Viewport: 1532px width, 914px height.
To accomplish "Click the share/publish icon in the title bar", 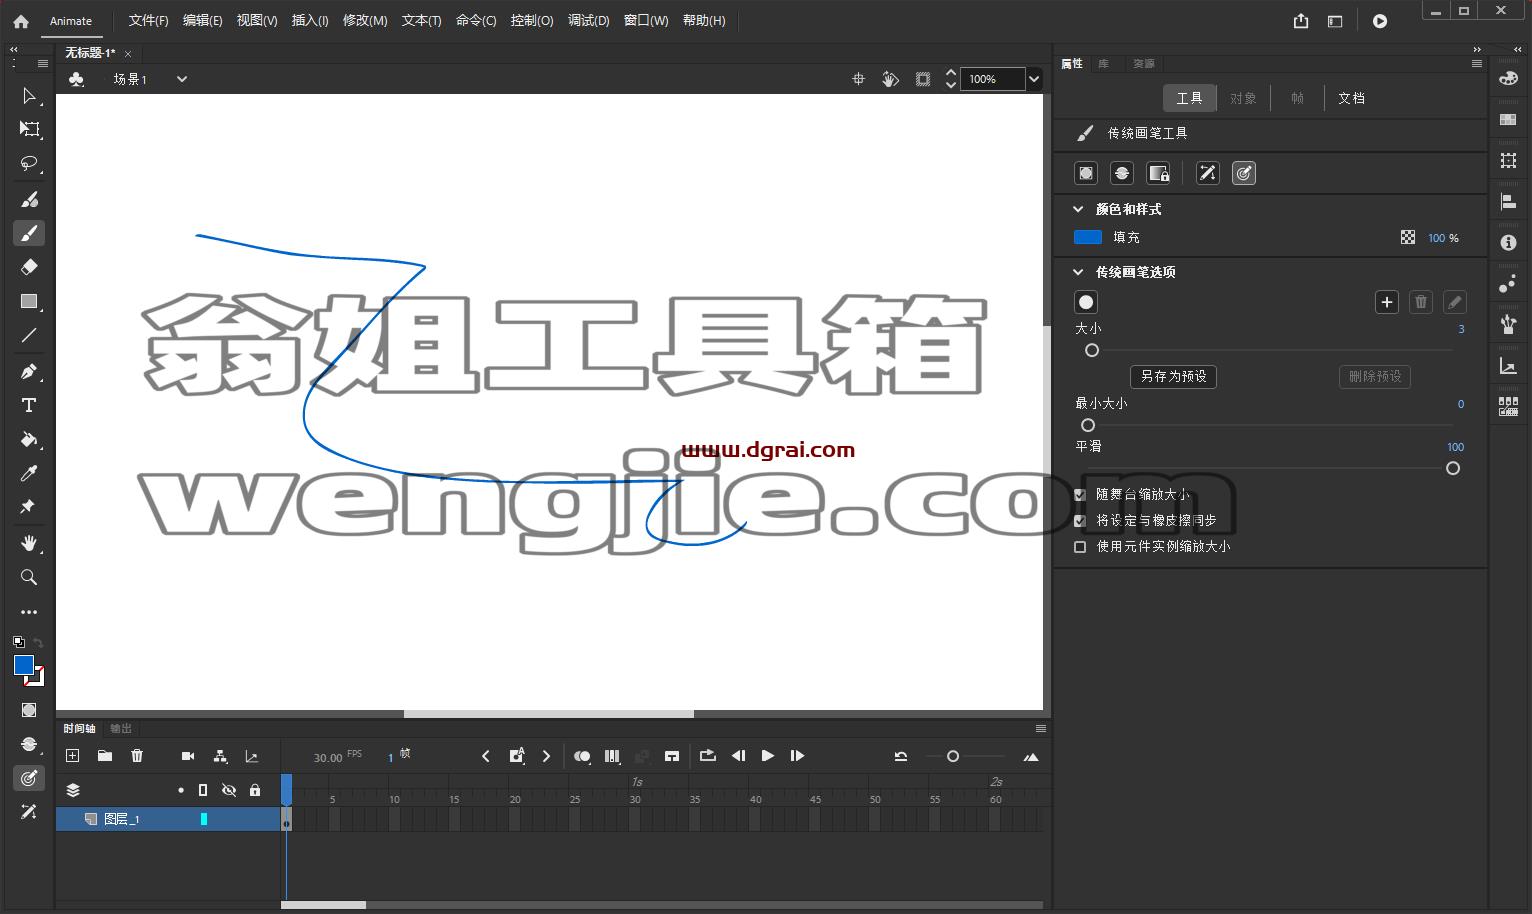I will 1301,21.
